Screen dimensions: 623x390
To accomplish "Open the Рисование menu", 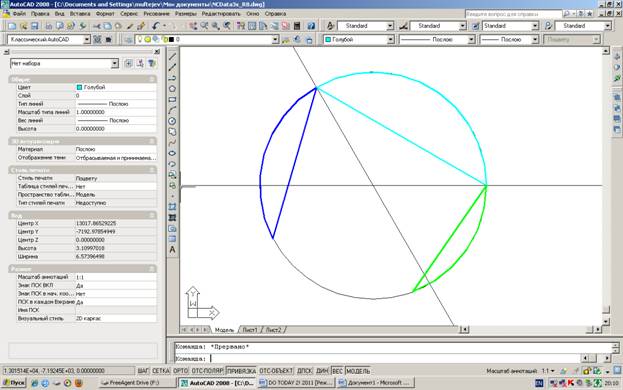I will (x=156, y=14).
